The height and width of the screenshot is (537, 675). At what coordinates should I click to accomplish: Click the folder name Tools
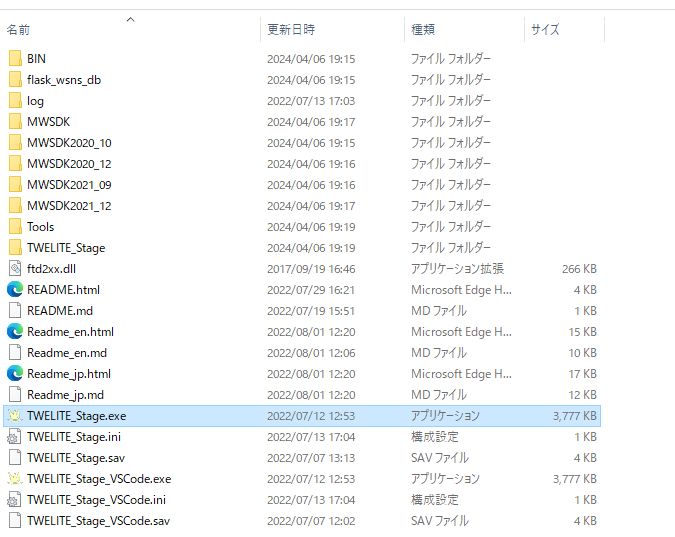point(40,227)
